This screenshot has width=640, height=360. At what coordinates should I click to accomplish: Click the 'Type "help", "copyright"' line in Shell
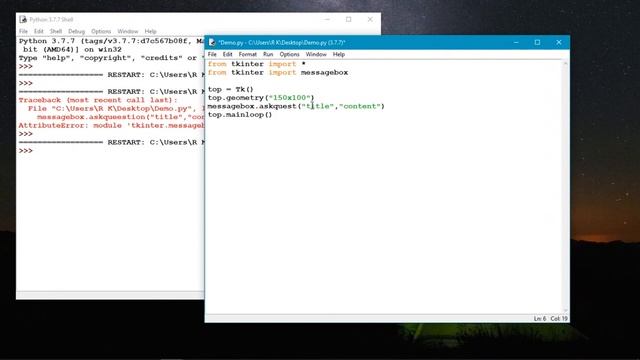coord(111,58)
